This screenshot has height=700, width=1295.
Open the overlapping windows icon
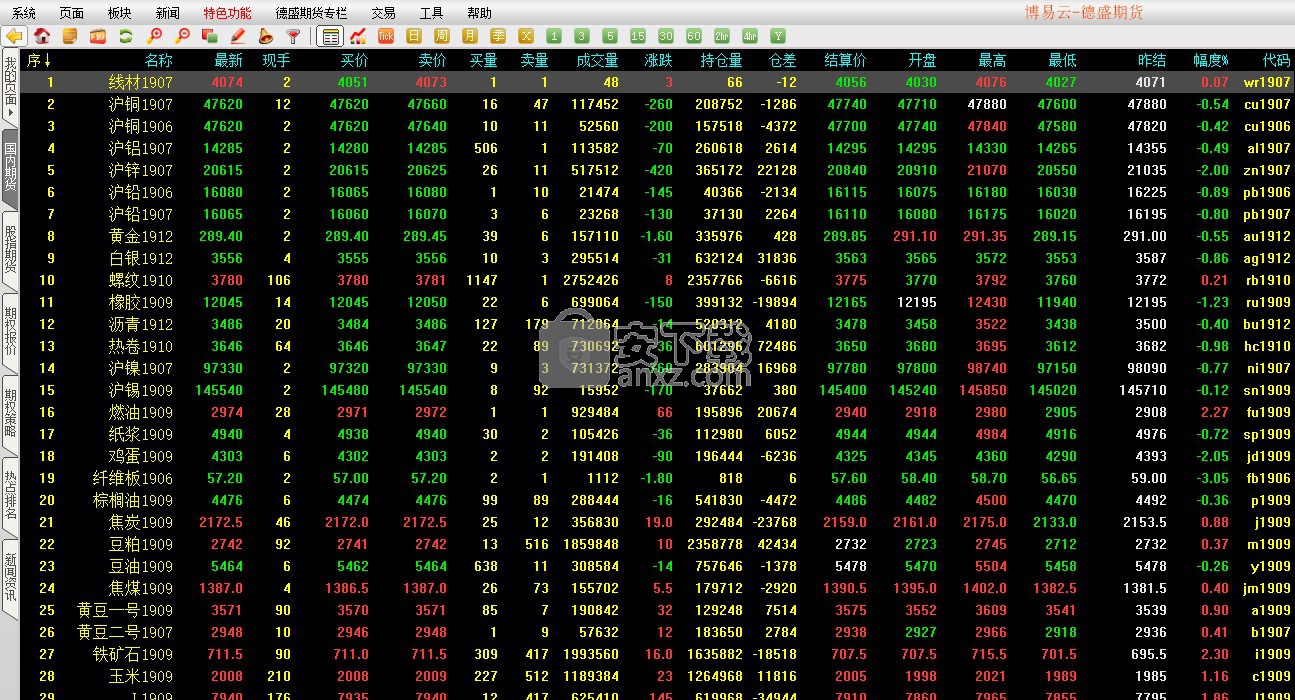click(210, 36)
